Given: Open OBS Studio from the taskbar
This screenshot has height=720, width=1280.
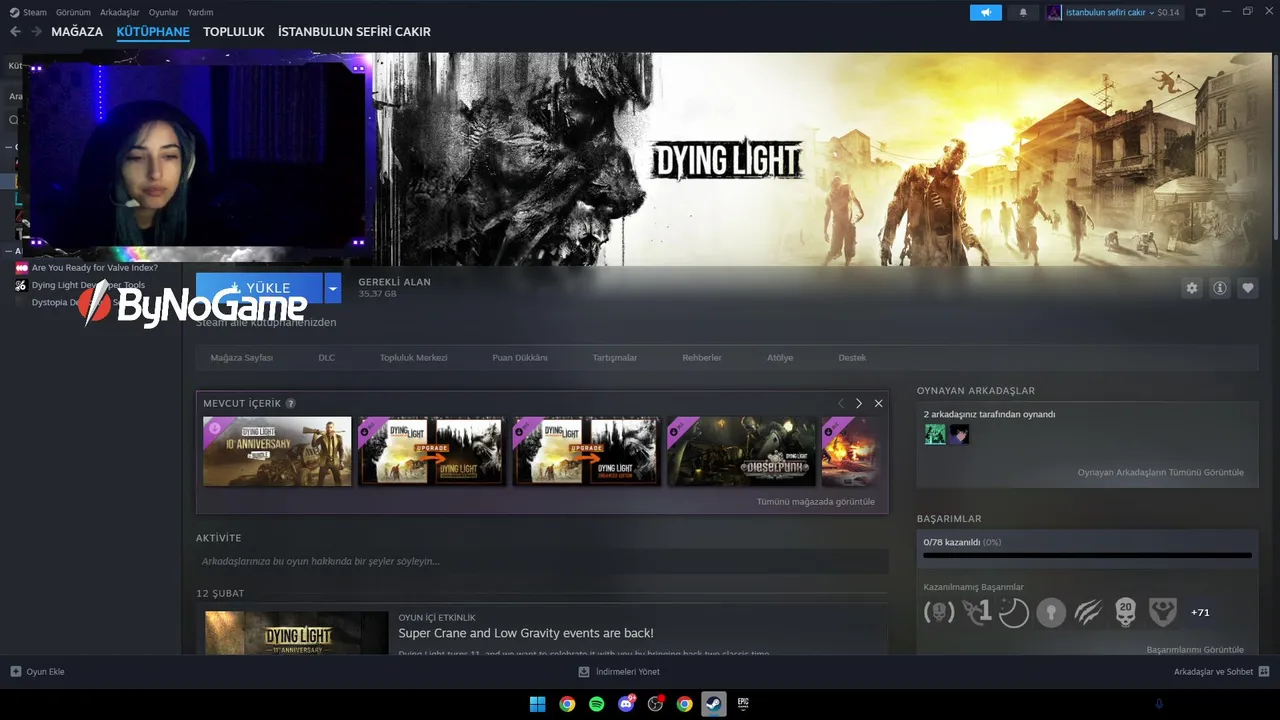Looking at the screenshot, I should tap(656, 704).
